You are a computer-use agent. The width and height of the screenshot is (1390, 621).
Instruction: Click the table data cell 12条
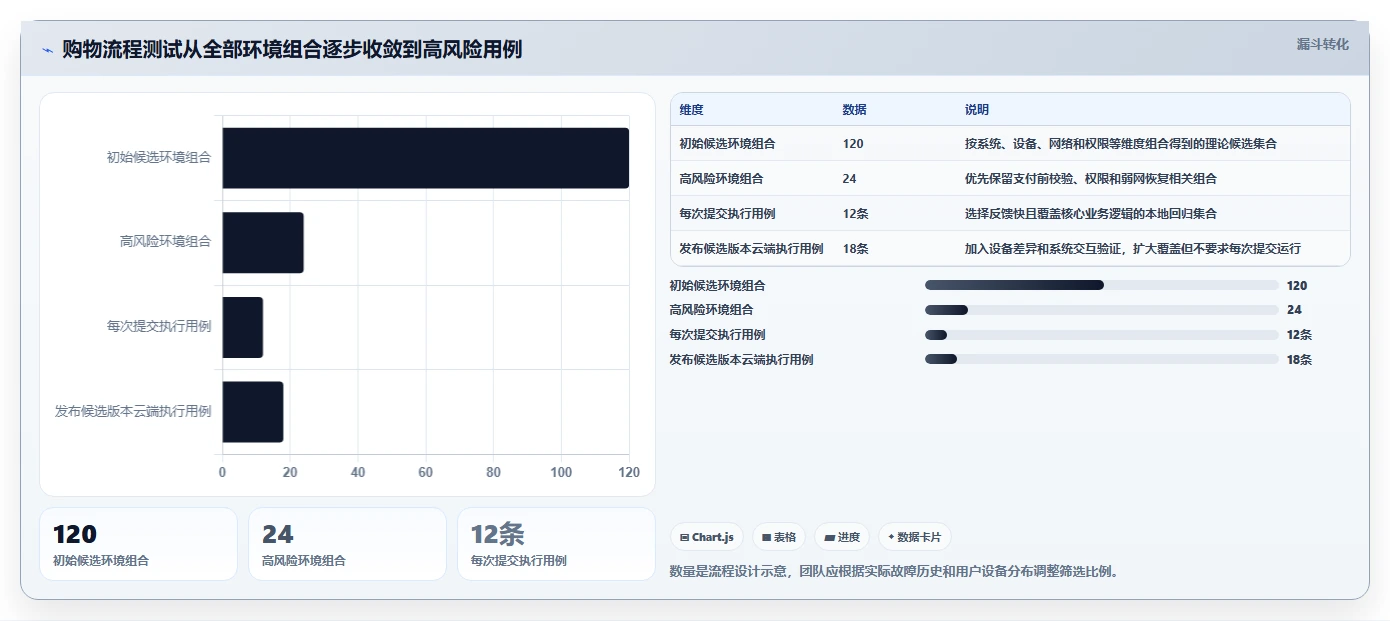pyautogui.click(x=855, y=214)
